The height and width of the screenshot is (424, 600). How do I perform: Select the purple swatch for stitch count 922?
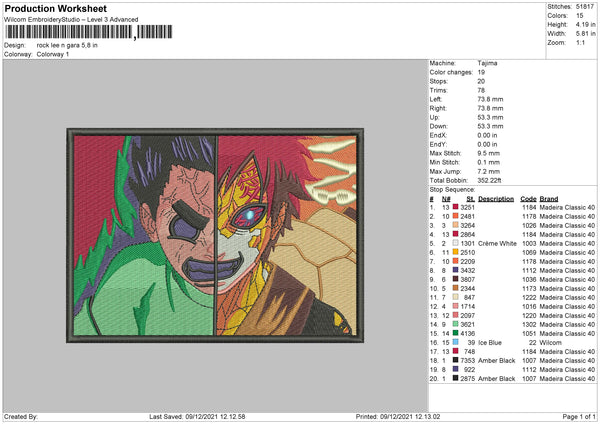(455, 369)
